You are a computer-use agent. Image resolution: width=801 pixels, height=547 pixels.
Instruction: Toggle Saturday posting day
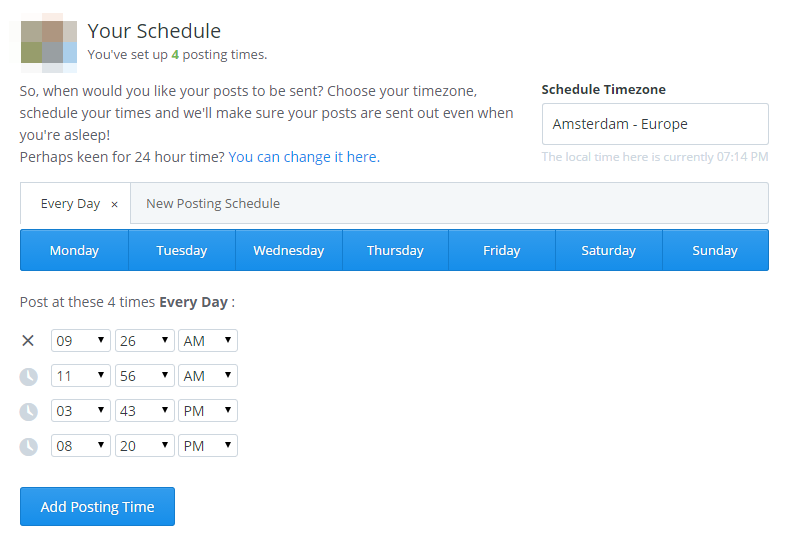608,250
